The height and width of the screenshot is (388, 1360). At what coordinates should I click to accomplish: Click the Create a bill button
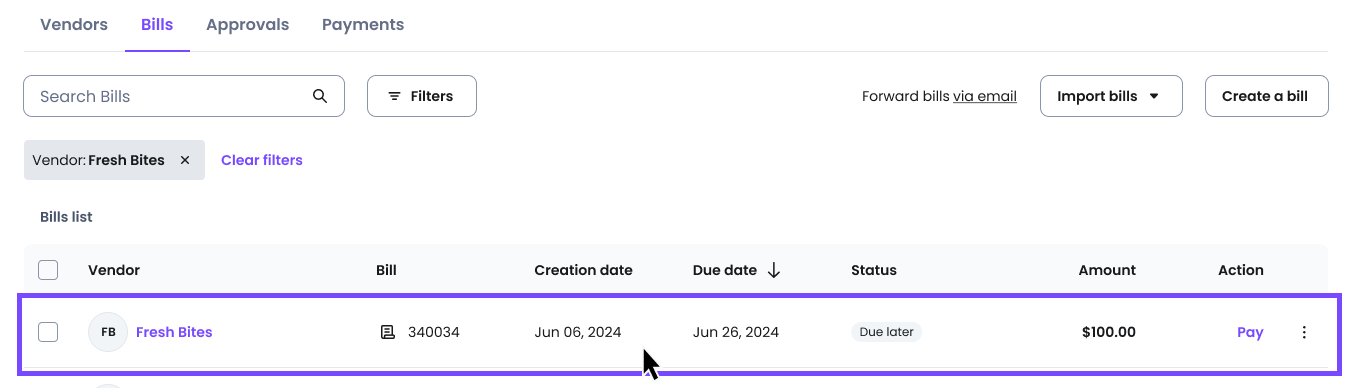(1266, 96)
